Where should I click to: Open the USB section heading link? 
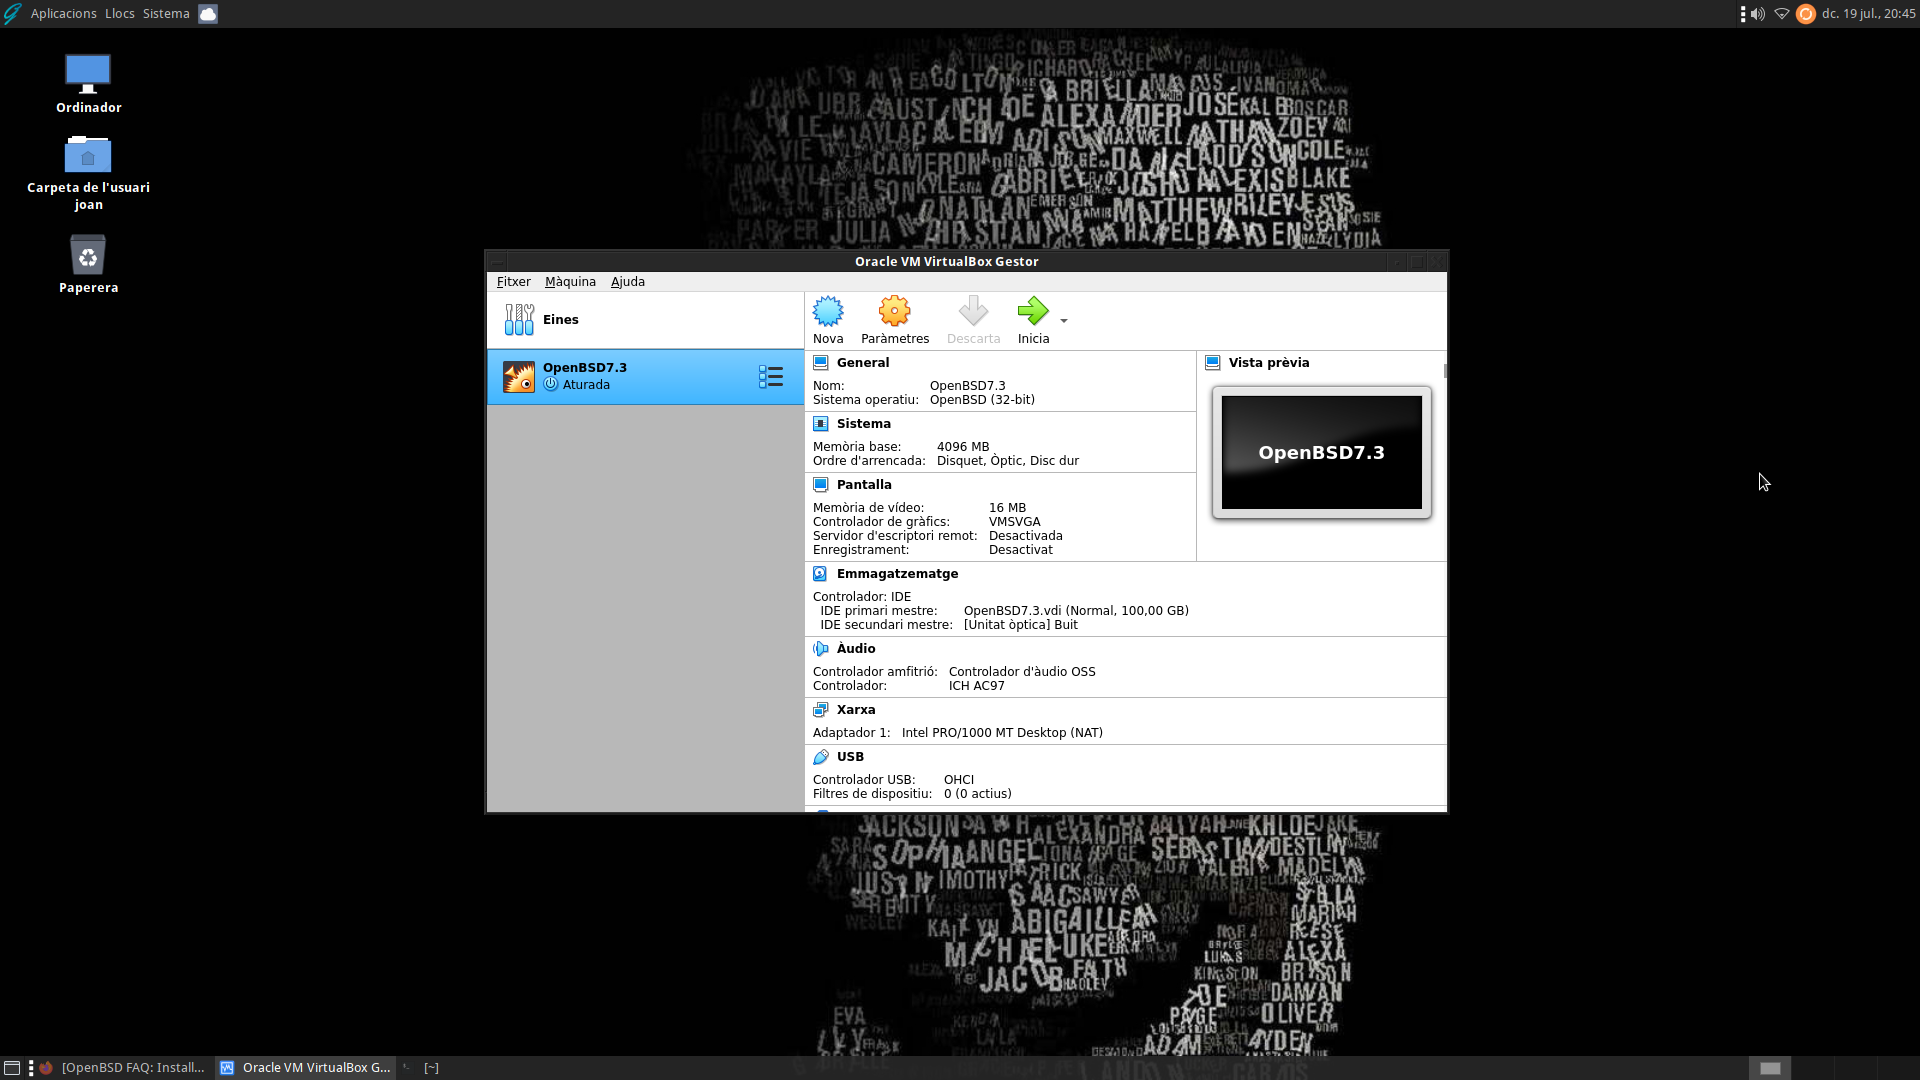(850, 757)
